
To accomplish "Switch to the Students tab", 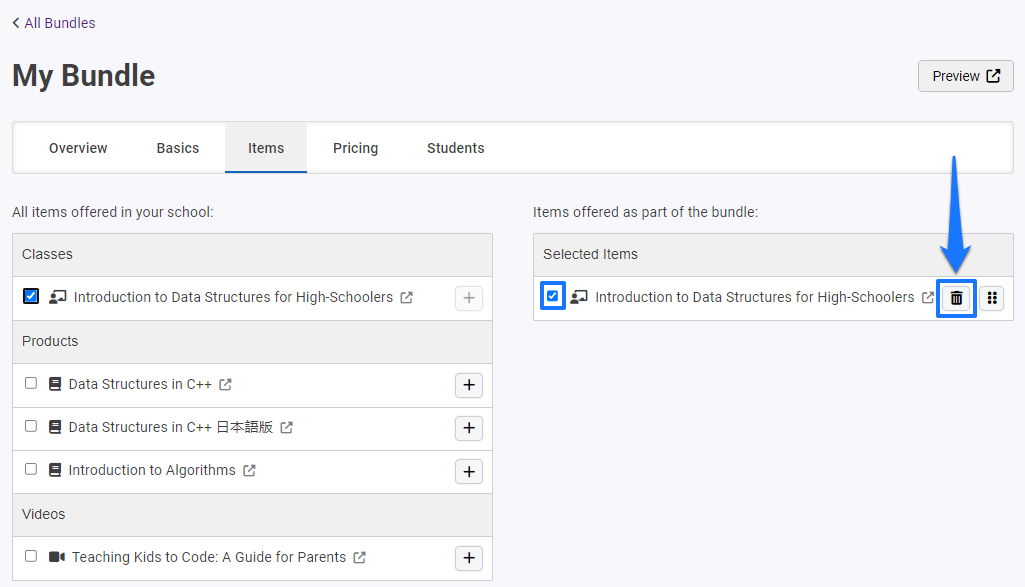I will click(x=456, y=148).
